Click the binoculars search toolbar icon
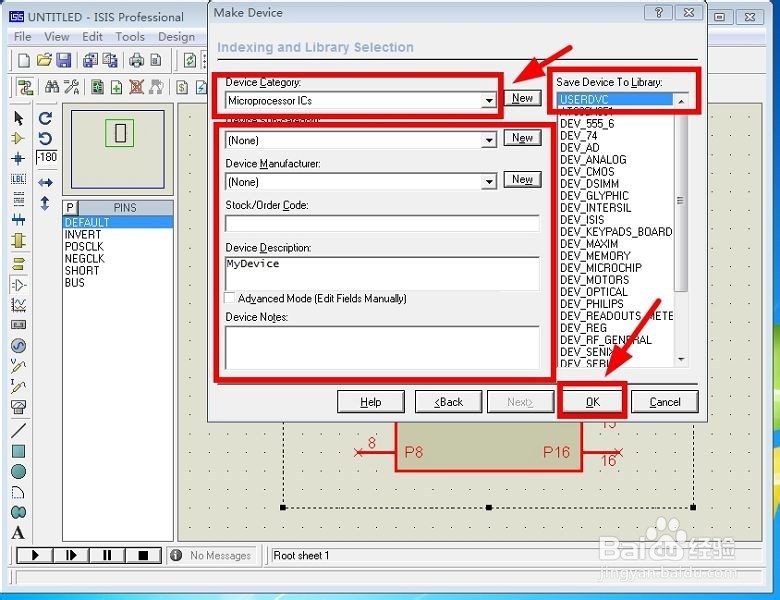 pyautogui.click(x=52, y=87)
